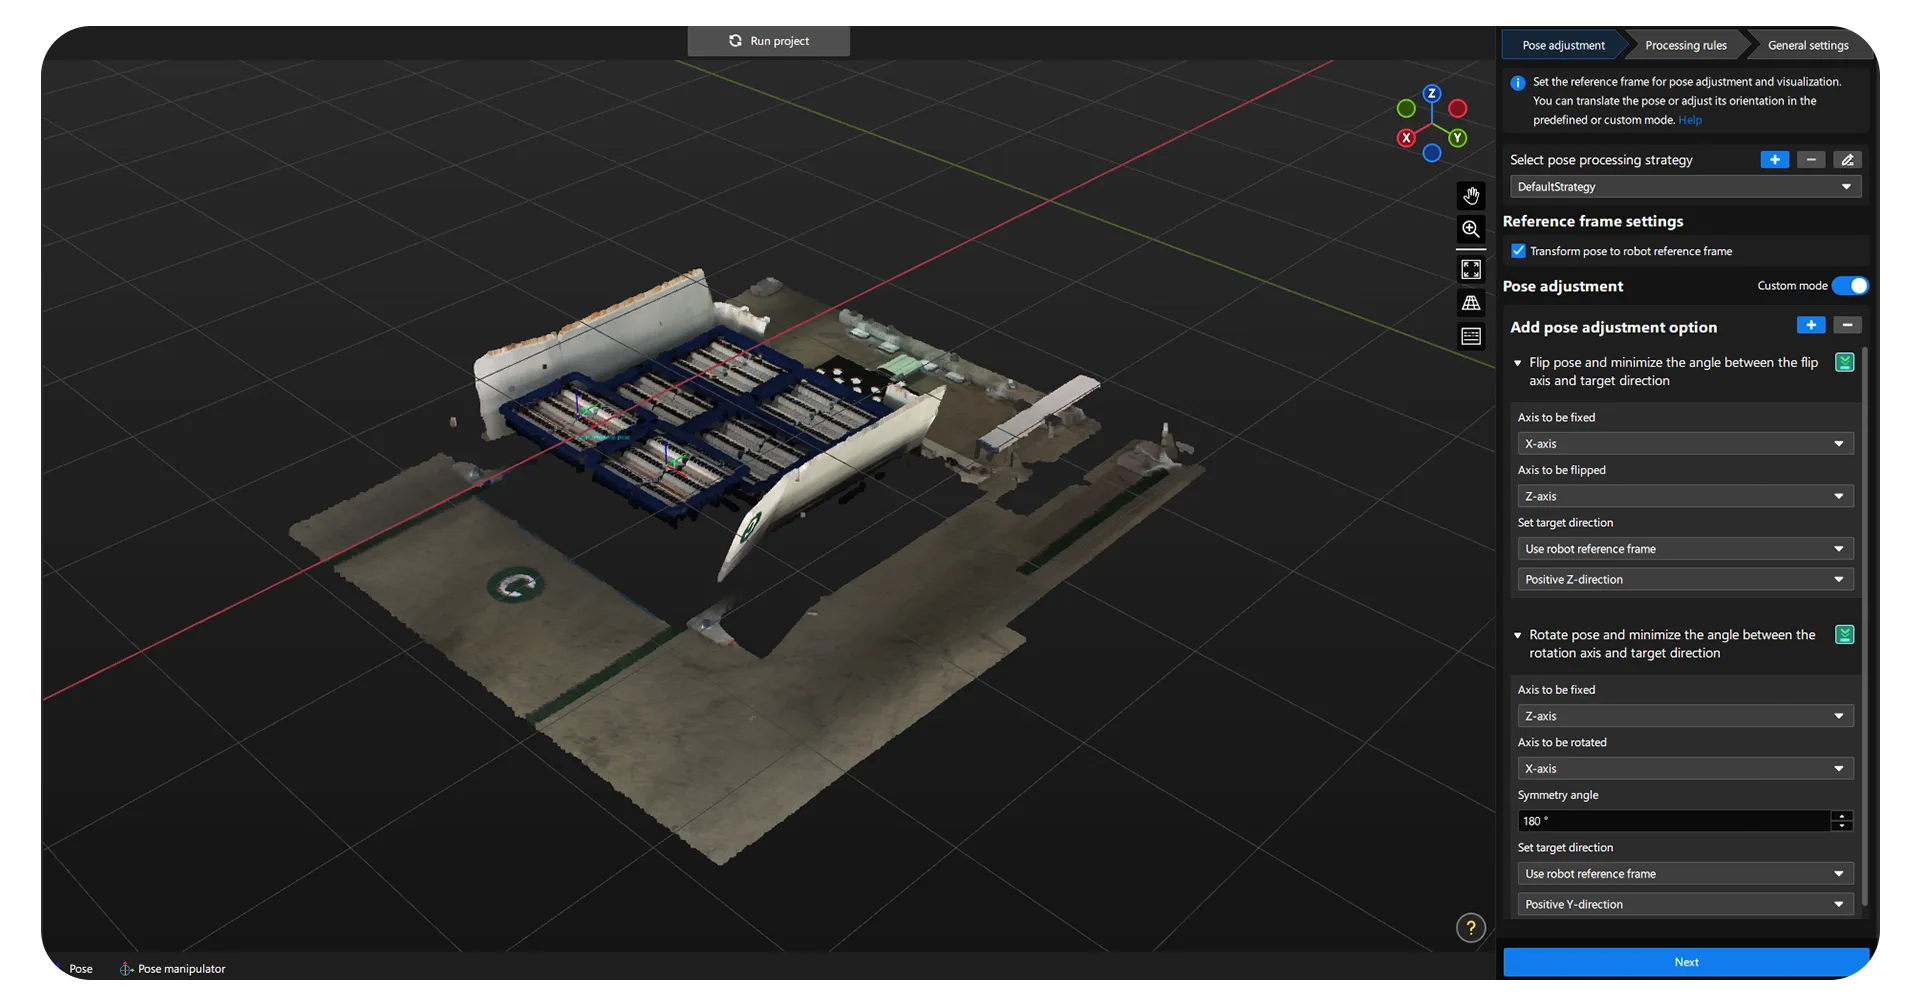Rename strategy with the edit pencil icon
The height and width of the screenshot is (1002, 1920).
click(x=1847, y=160)
